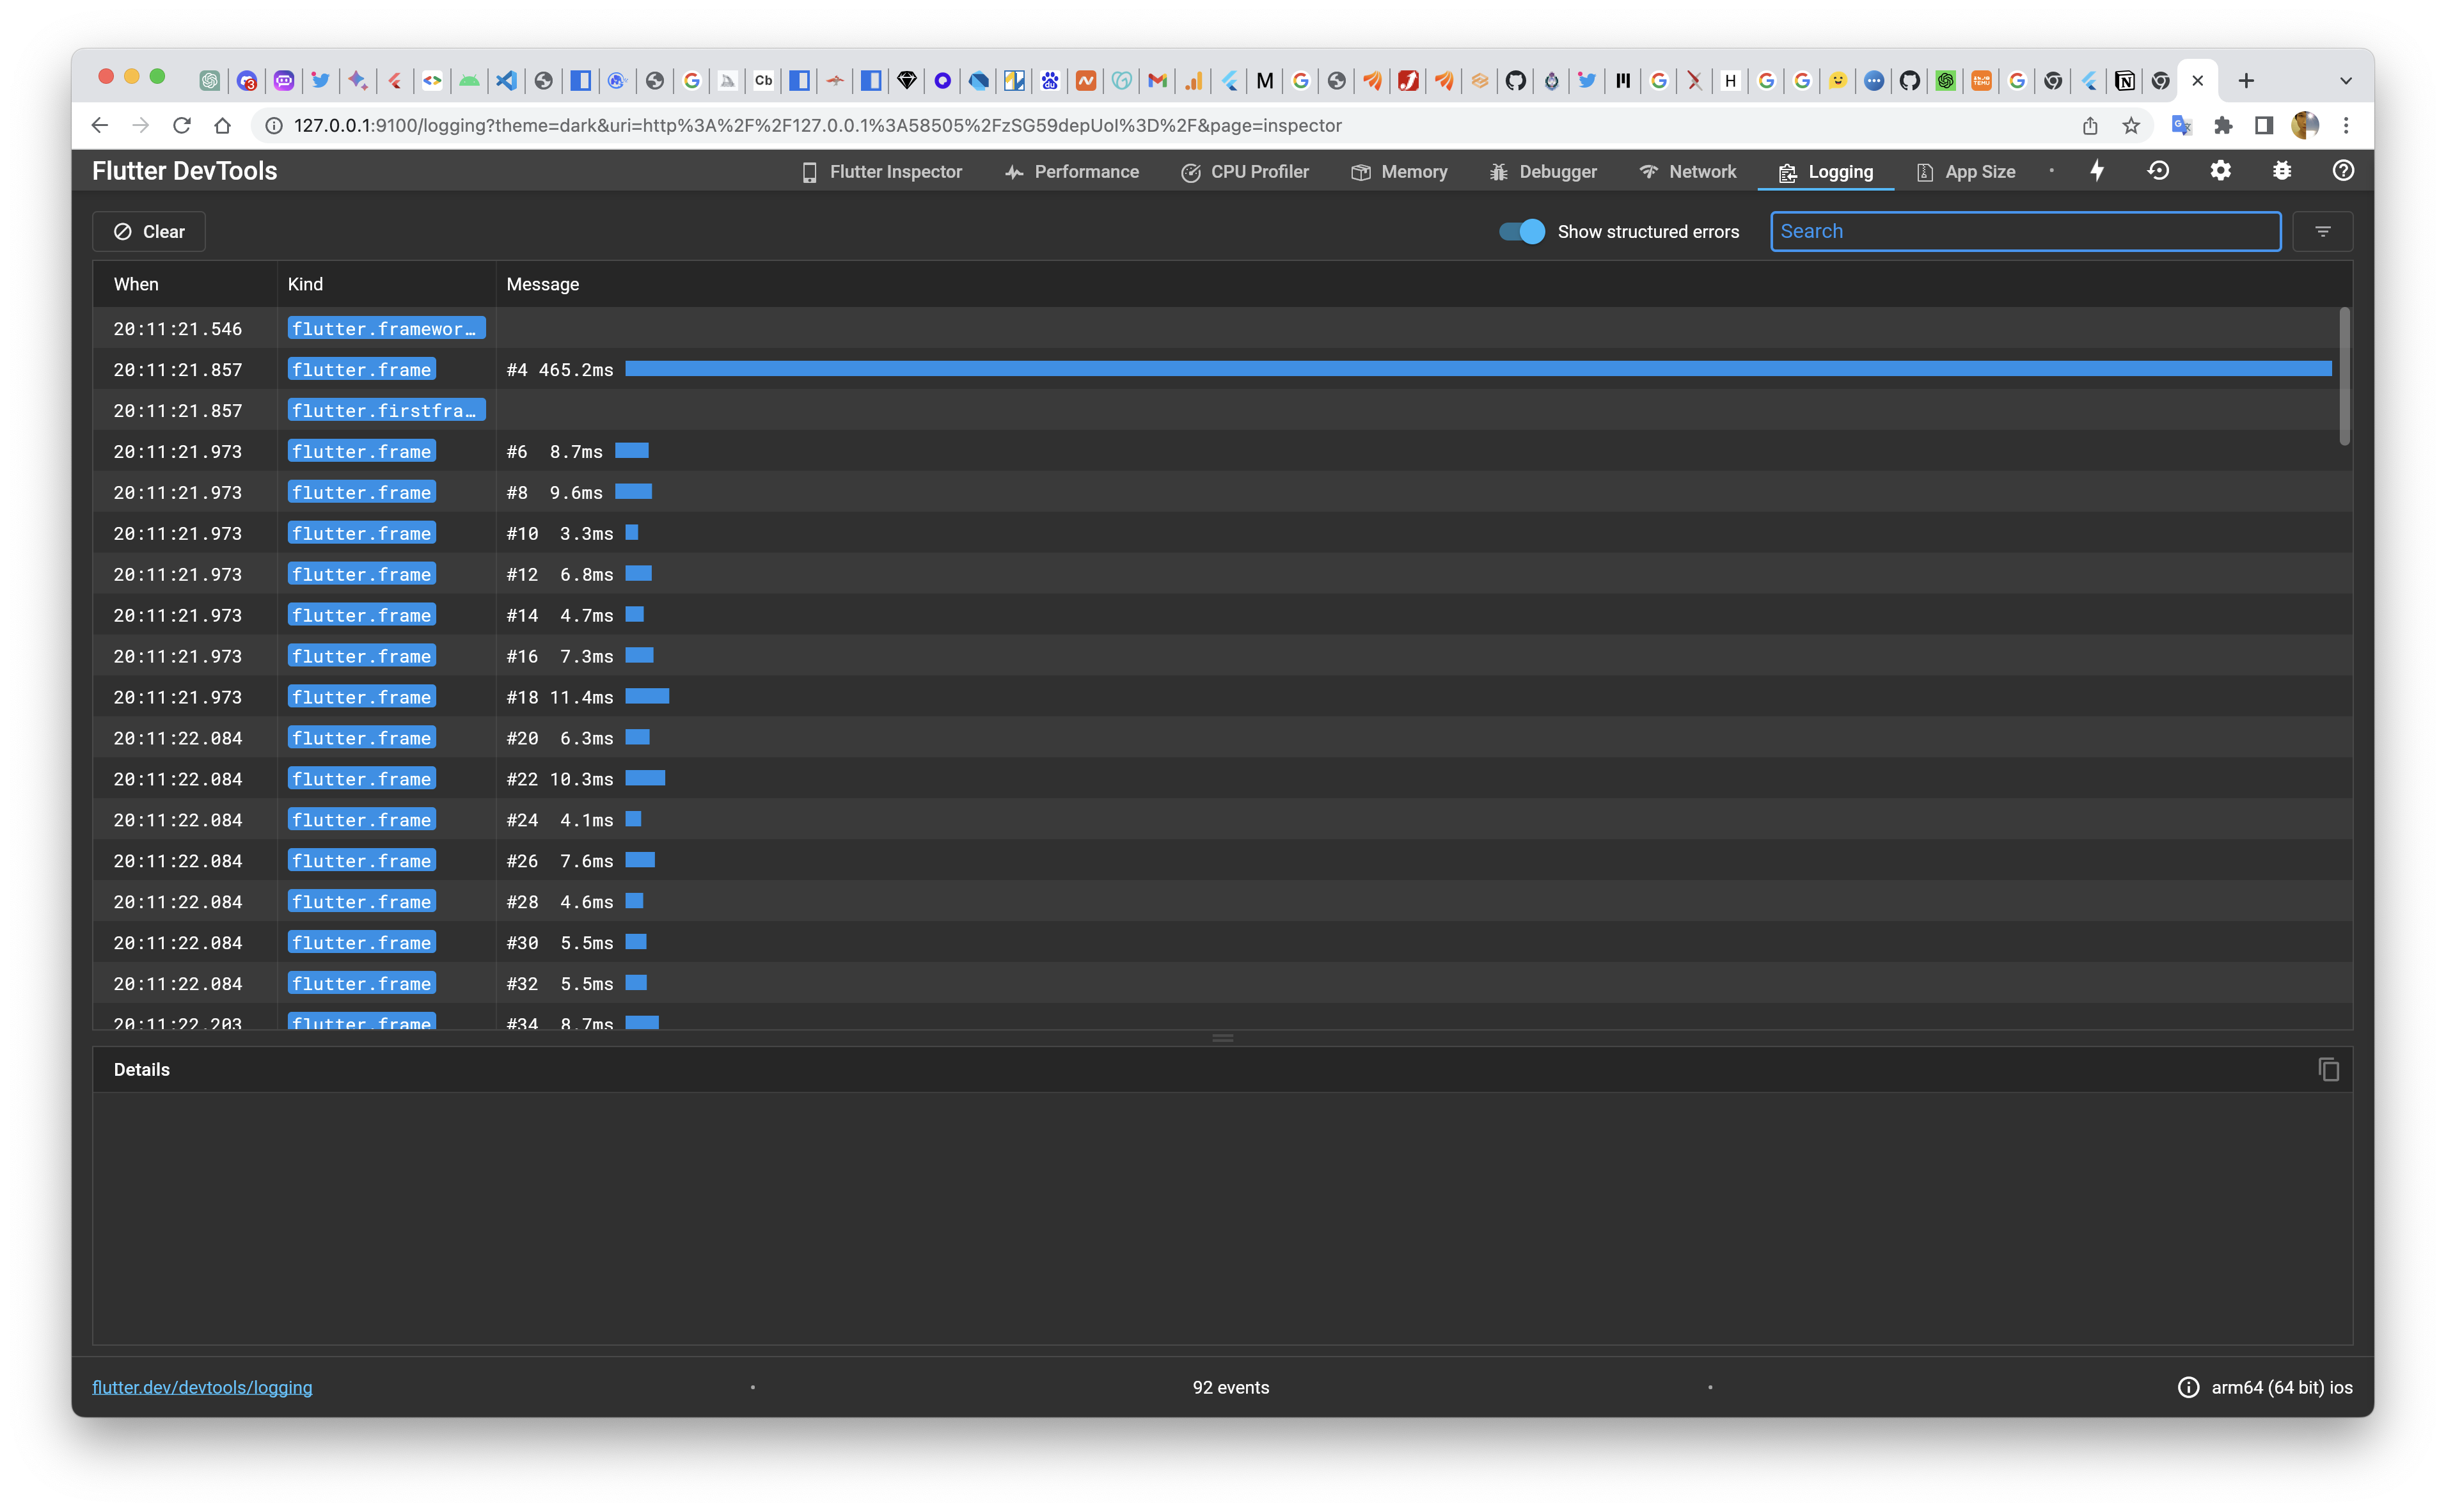Switch to the Notion browser tab
Viewport: 2446px width, 1512px height.
tap(2125, 80)
